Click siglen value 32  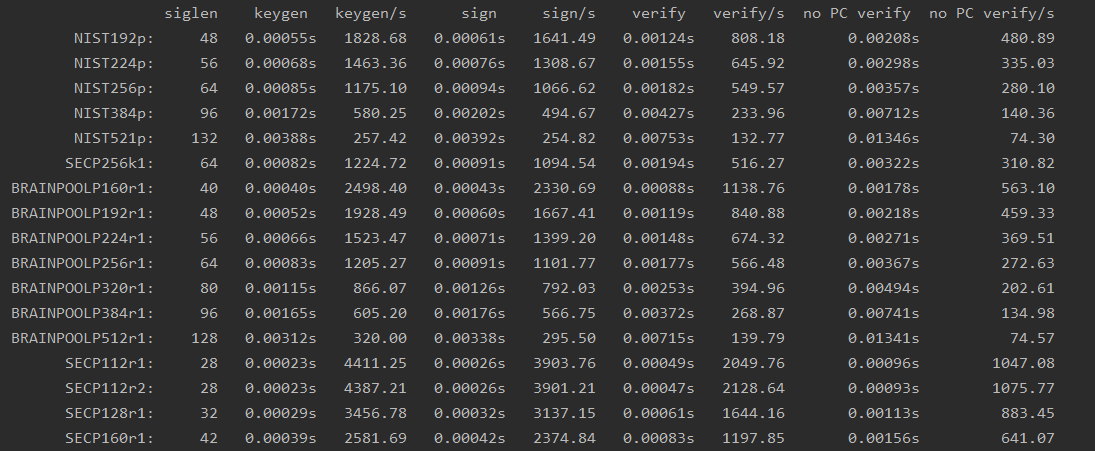(209, 413)
